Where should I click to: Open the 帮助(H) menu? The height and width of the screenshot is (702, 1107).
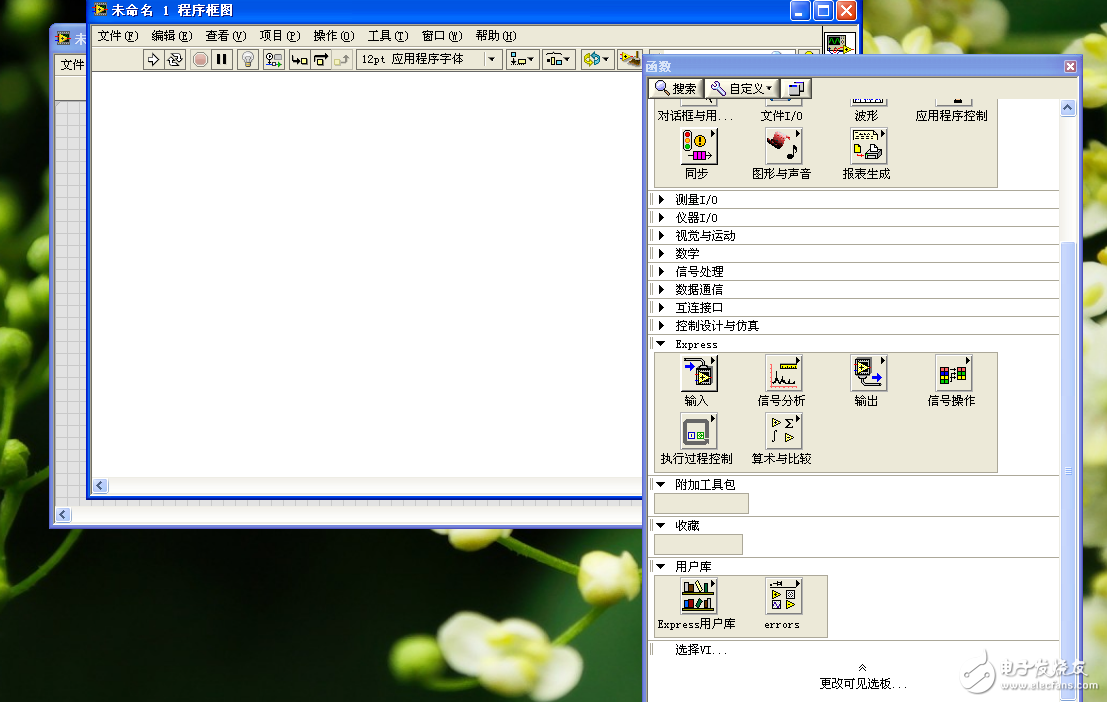coord(496,36)
